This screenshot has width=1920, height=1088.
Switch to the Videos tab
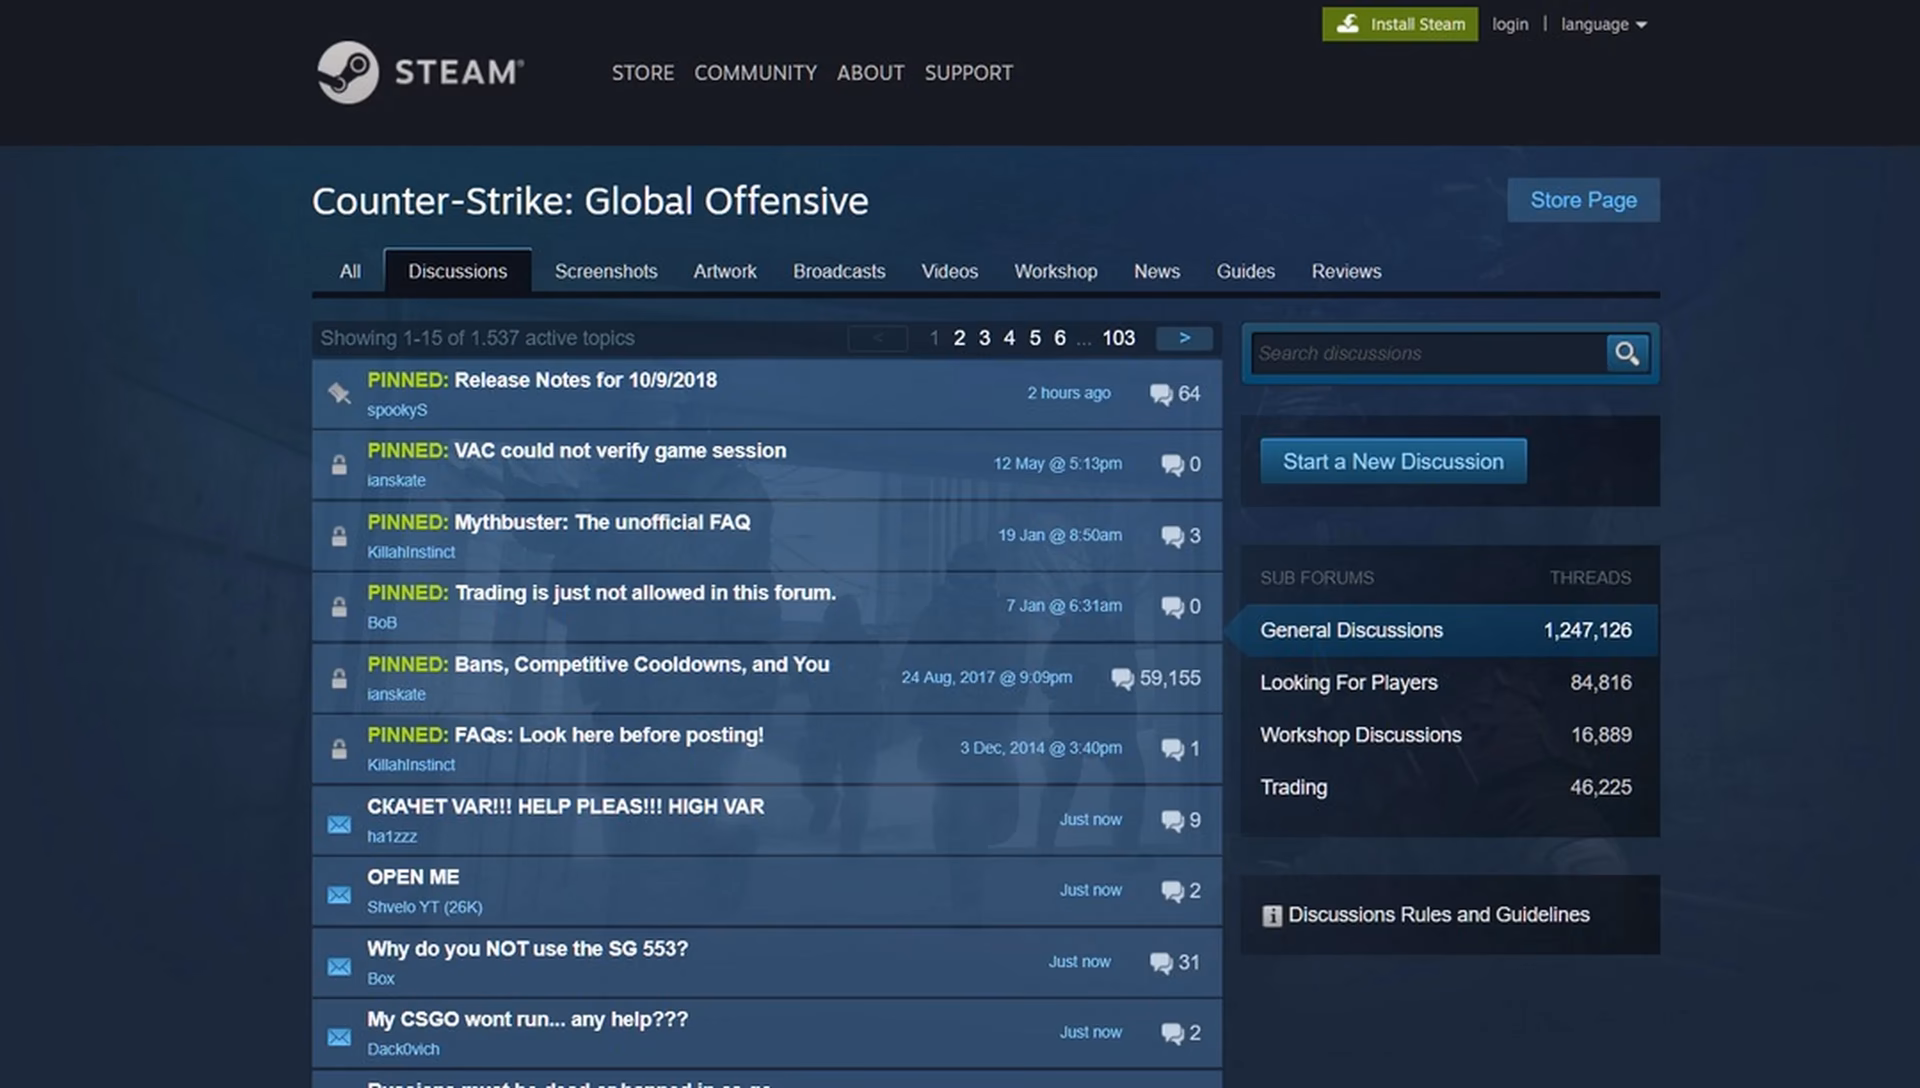(949, 271)
